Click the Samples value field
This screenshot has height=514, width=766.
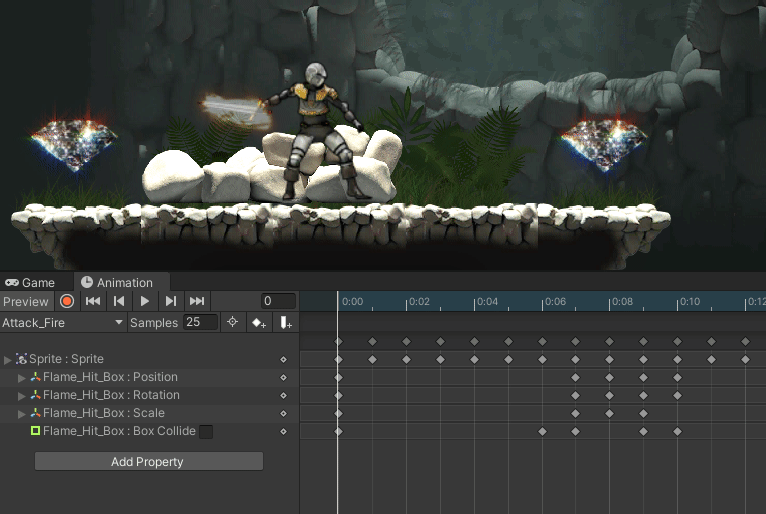click(200, 322)
